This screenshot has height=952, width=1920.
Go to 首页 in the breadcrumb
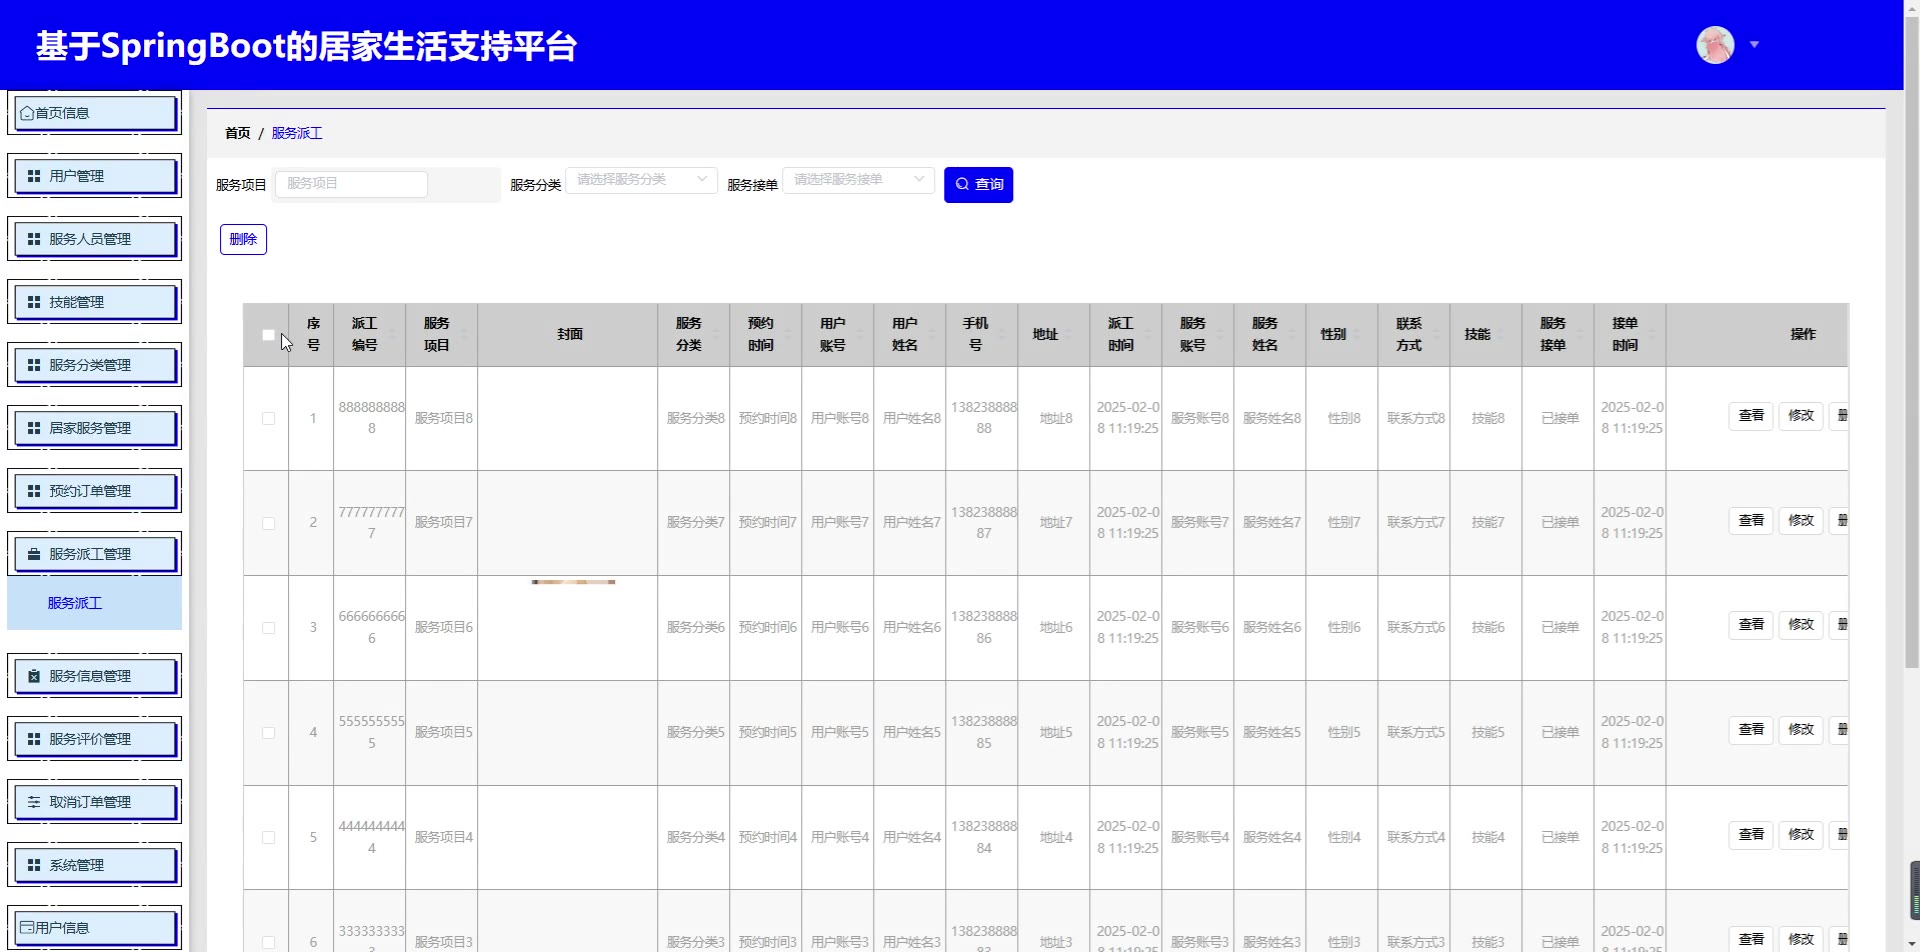point(238,133)
